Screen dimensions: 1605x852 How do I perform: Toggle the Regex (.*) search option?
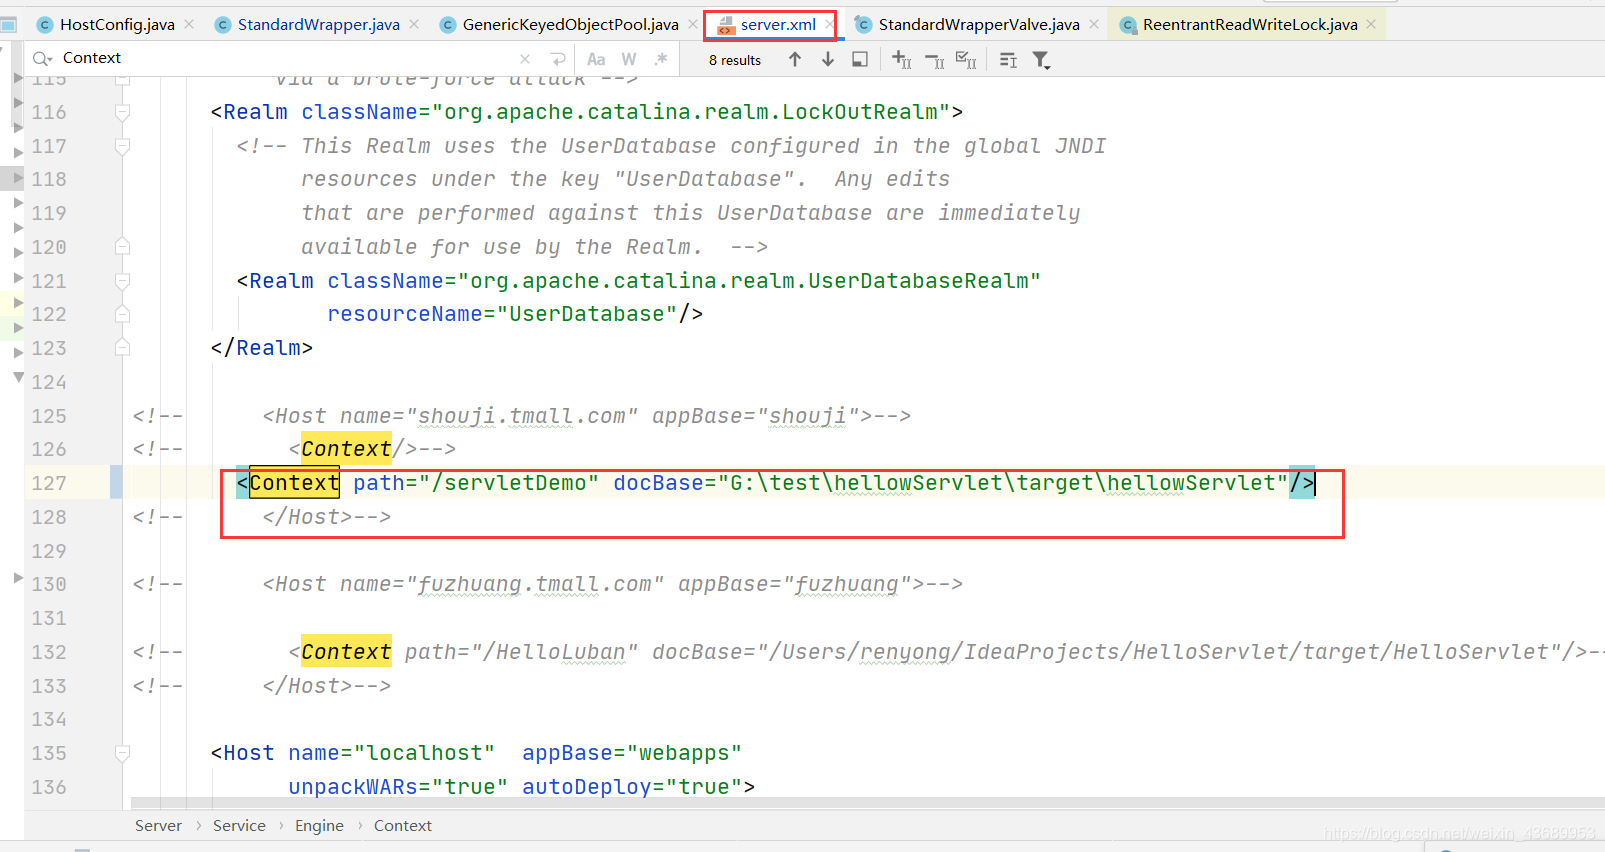661,59
